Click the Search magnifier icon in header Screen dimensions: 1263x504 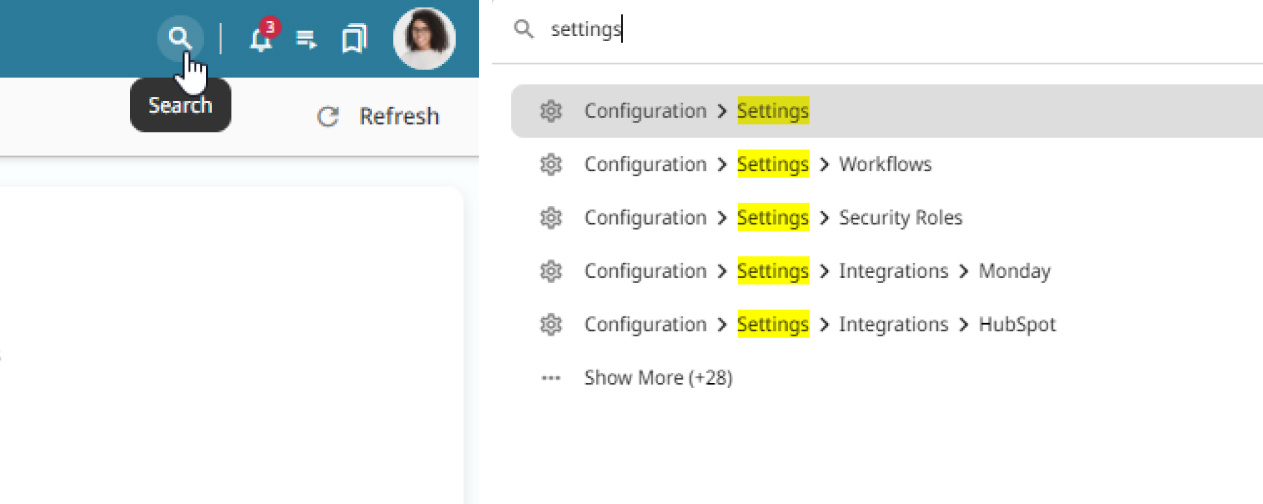pos(180,39)
